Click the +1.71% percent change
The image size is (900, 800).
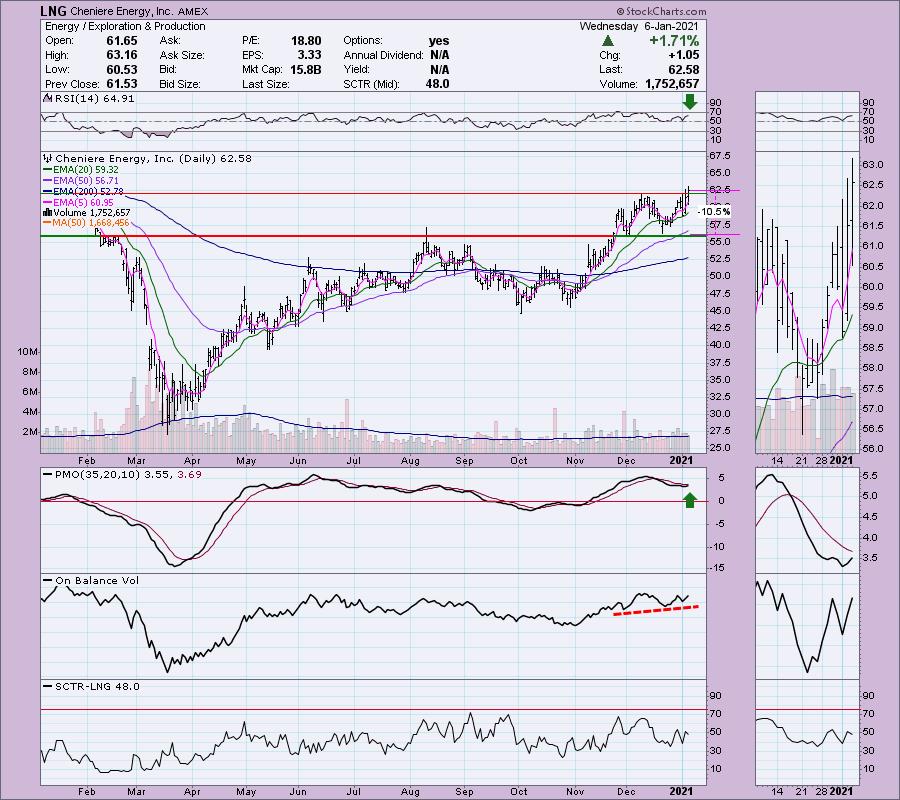pyautogui.click(x=674, y=41)
